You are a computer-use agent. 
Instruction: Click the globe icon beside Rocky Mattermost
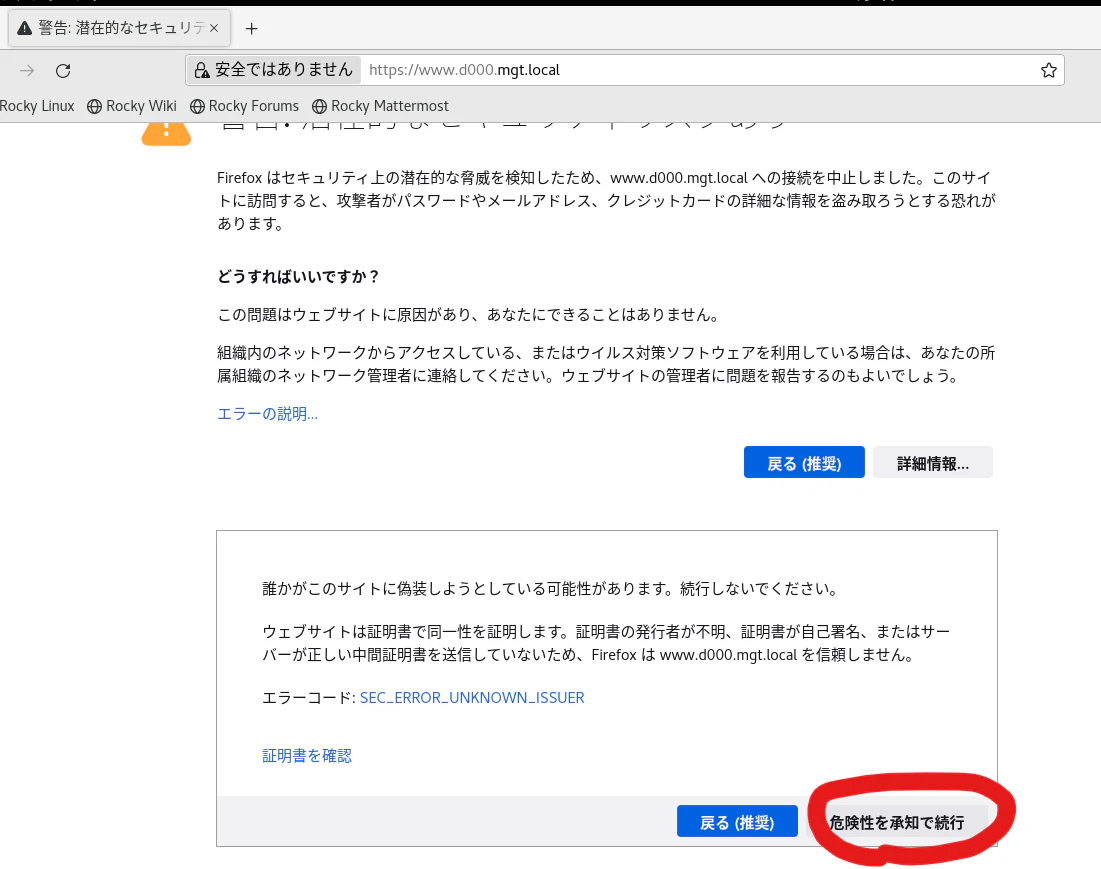[319, 107]
